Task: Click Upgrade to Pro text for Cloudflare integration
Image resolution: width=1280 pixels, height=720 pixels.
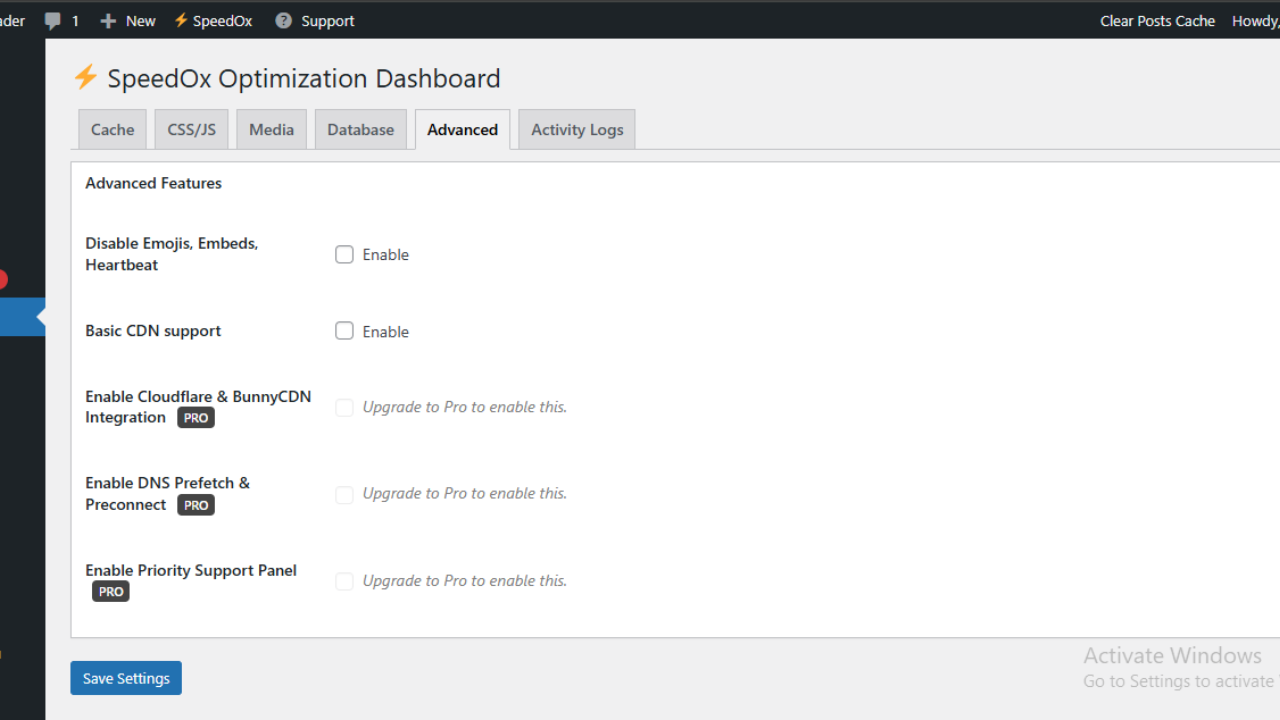Action: (x=465, y=407)
